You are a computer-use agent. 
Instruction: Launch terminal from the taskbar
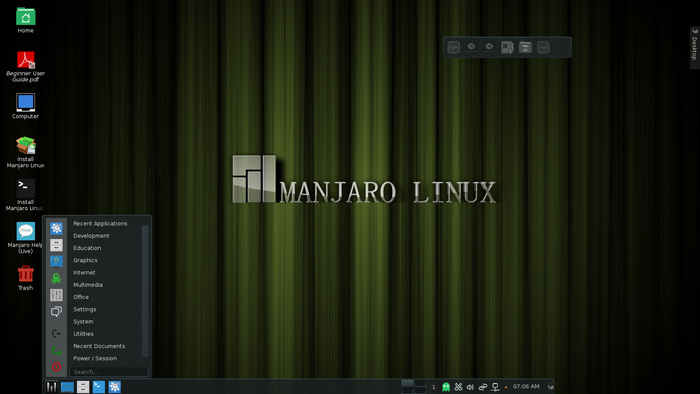click(99, 387)
